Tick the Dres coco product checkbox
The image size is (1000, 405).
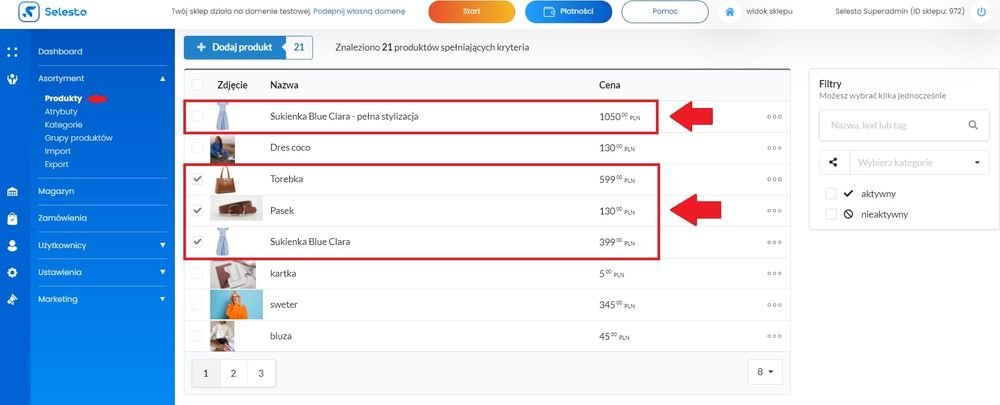[x=197, y=148]
